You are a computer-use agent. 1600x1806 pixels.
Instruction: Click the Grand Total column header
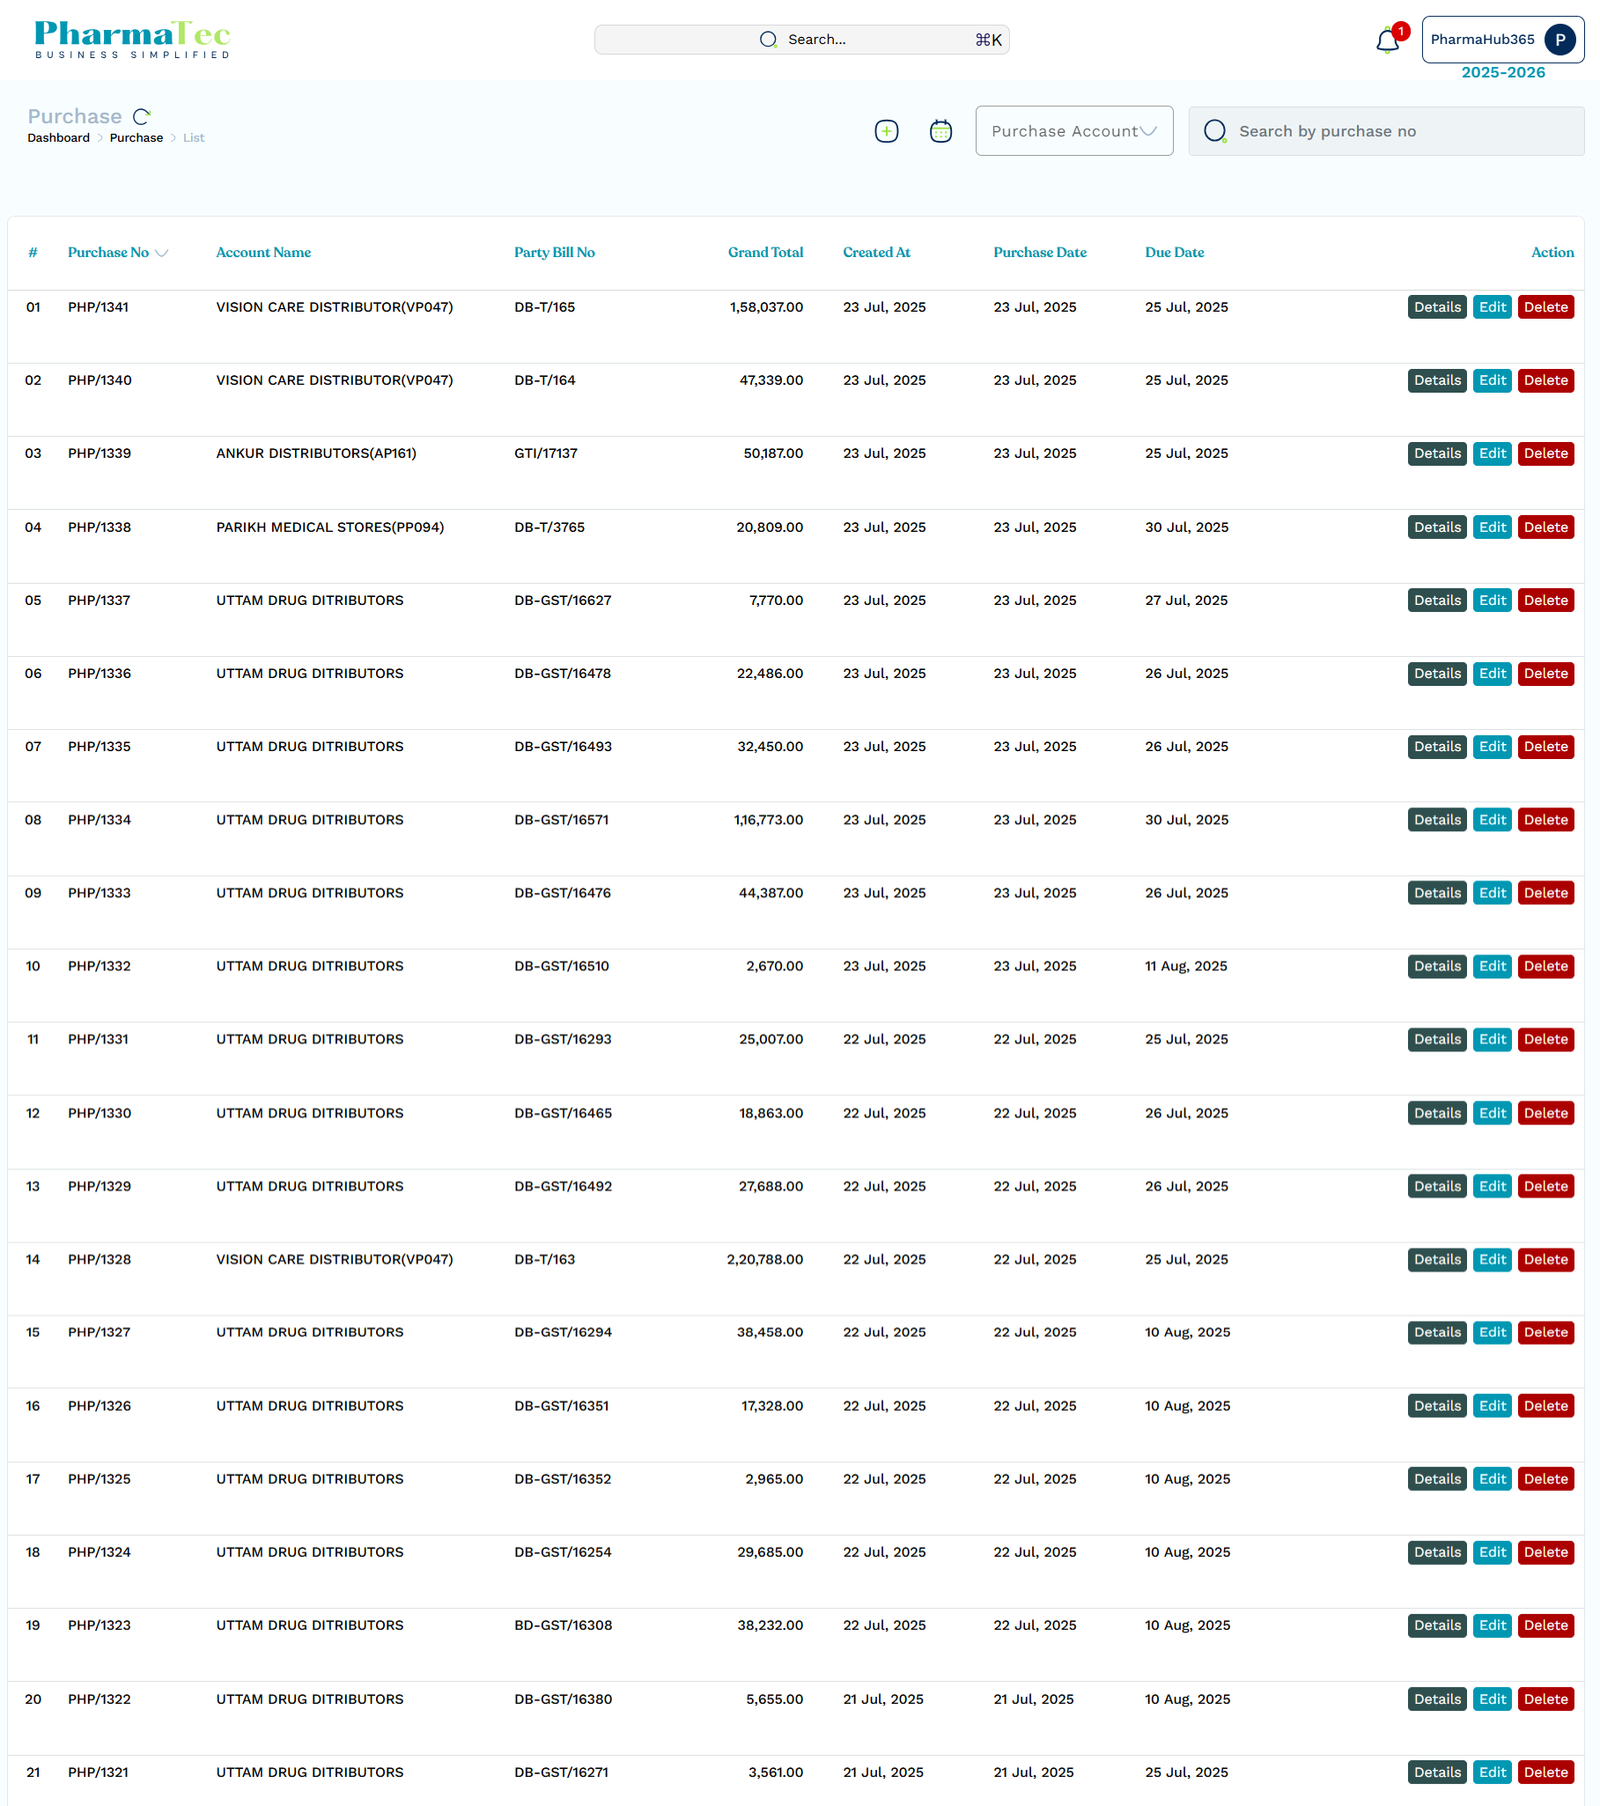765,253
